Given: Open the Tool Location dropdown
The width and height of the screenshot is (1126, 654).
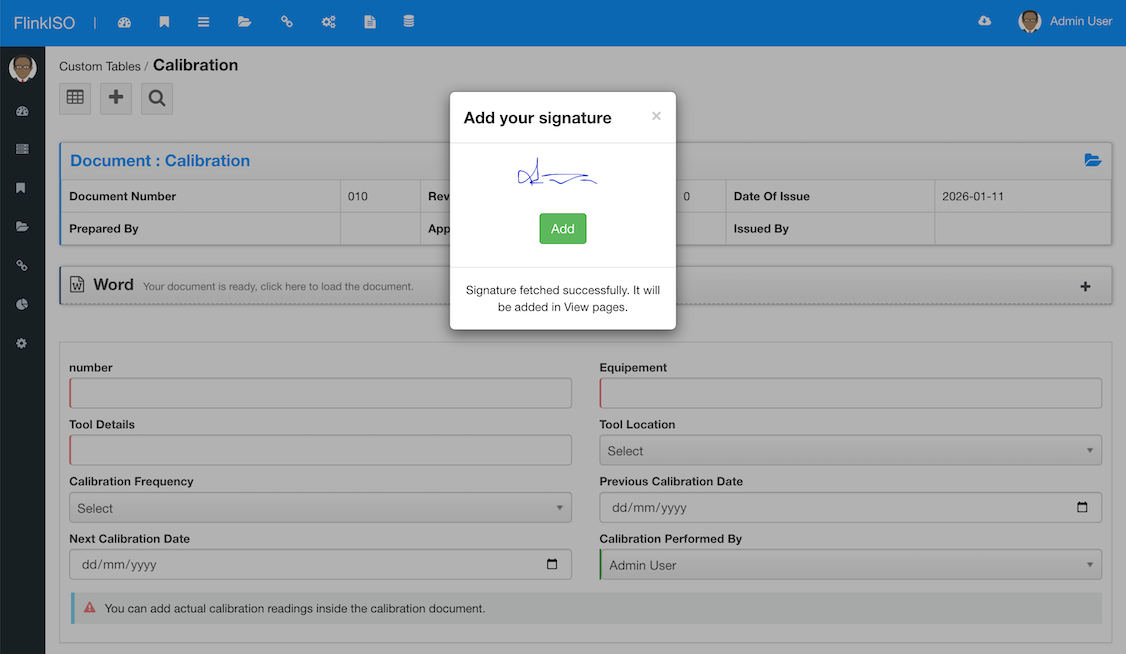Looking at the screenshot, I should point(850,451).
